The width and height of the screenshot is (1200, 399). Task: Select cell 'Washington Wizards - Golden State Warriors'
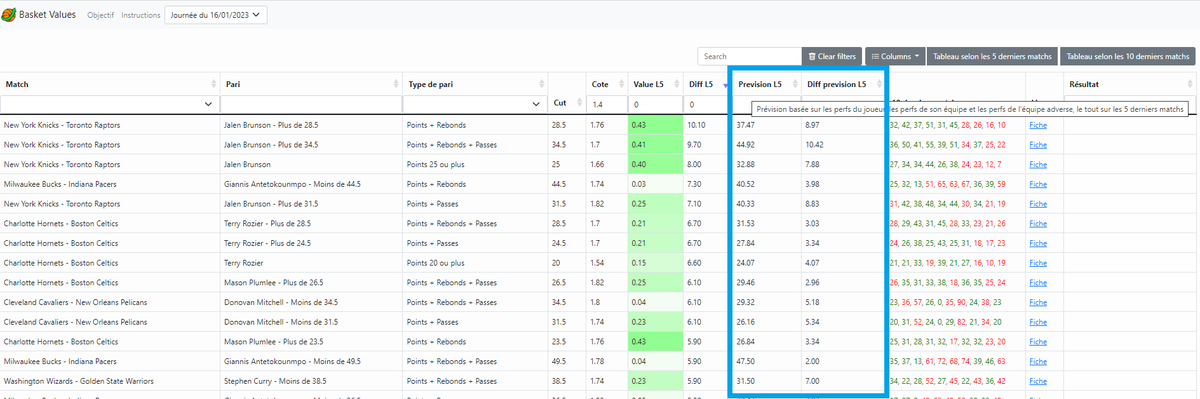[x=111, y=380]
